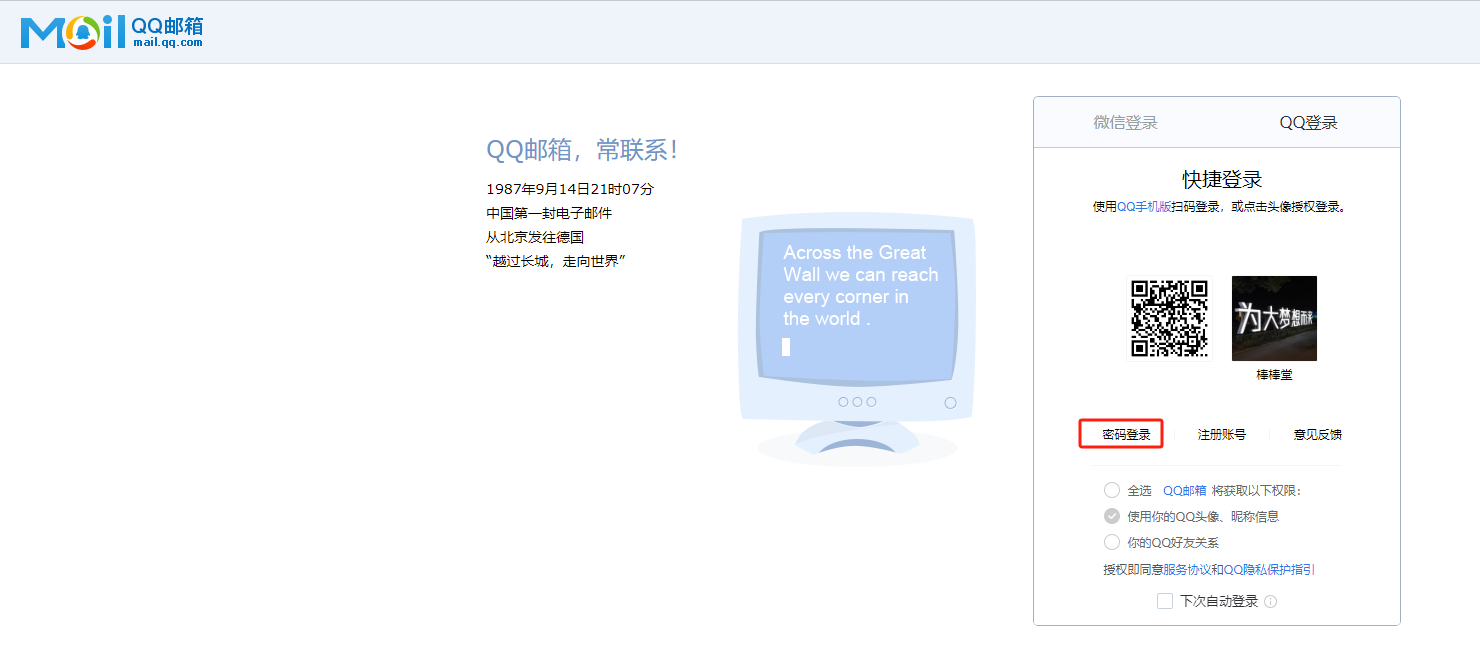Viewport: 1480px width, 670px height.
Task: Click the QQ邮箱 link in the permissions line
Action: 1185,491
